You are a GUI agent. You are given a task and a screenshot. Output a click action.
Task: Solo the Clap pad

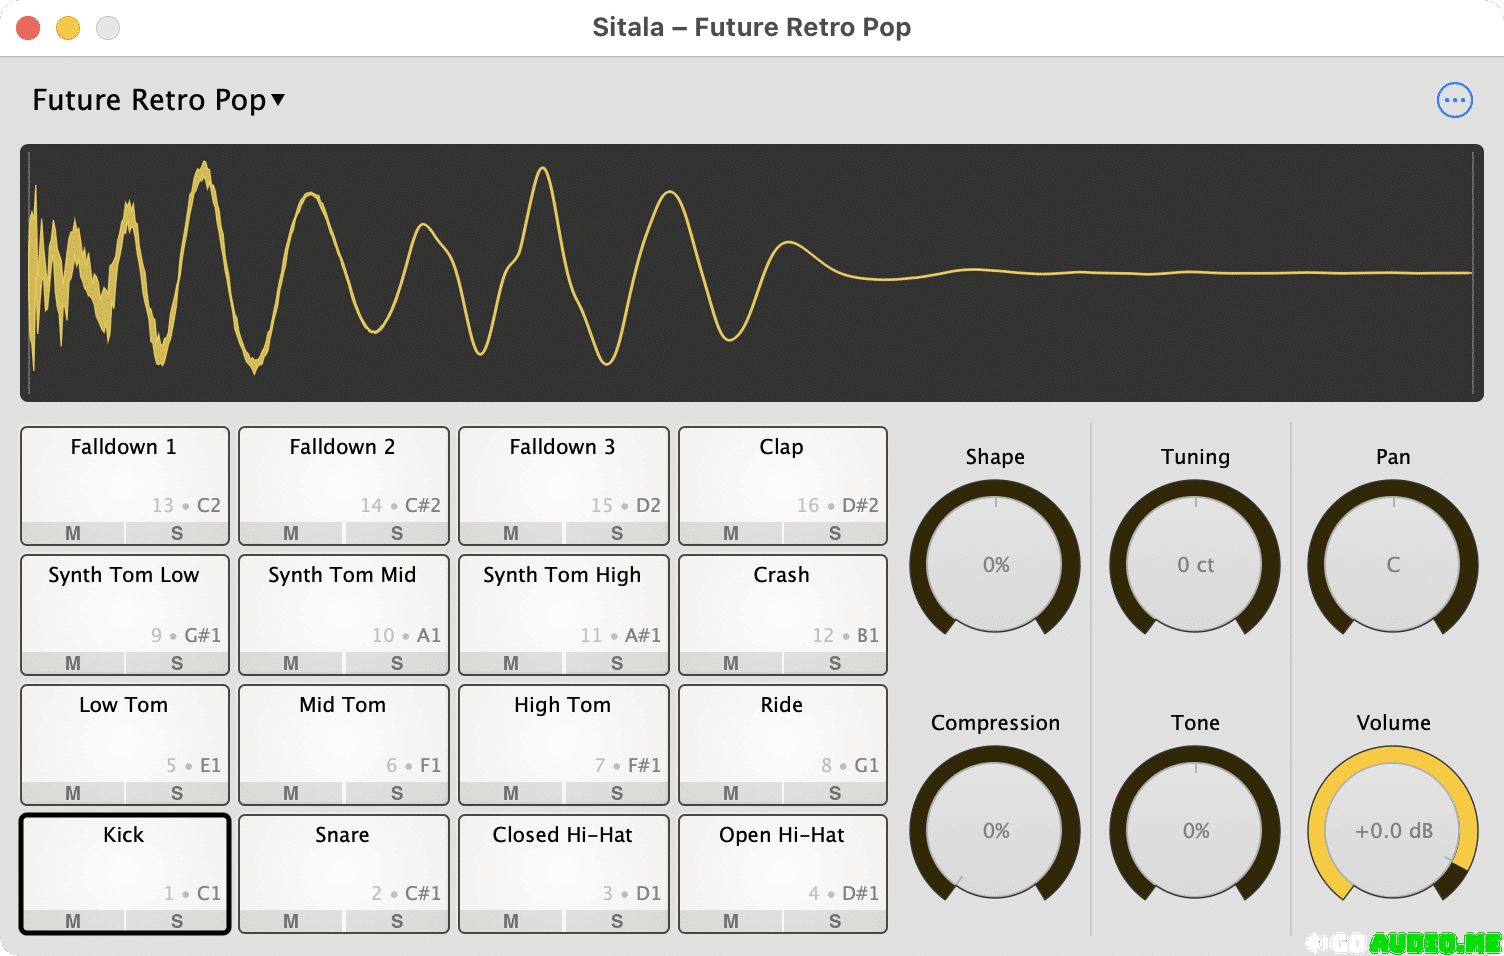pos(835,533)
